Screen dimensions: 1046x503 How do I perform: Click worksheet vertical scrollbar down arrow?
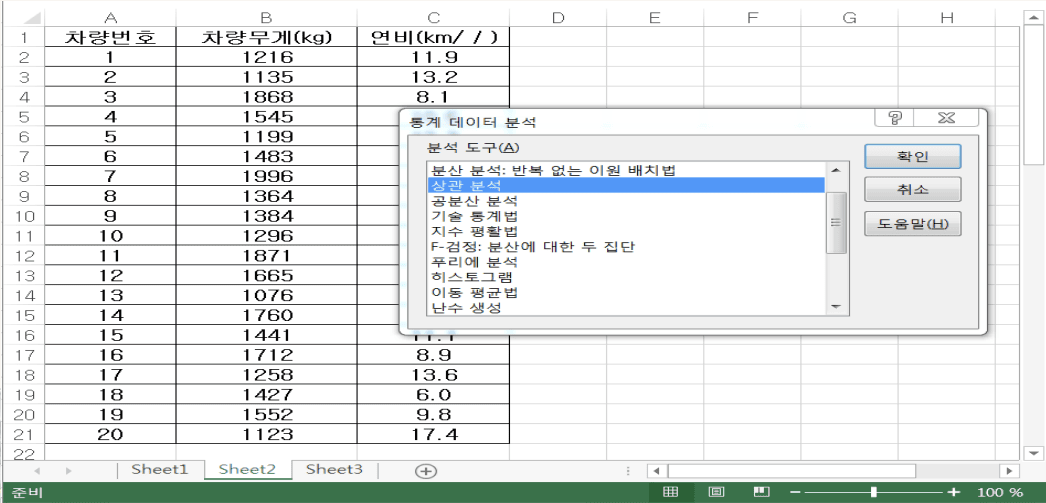click(x=1035, y=454)
